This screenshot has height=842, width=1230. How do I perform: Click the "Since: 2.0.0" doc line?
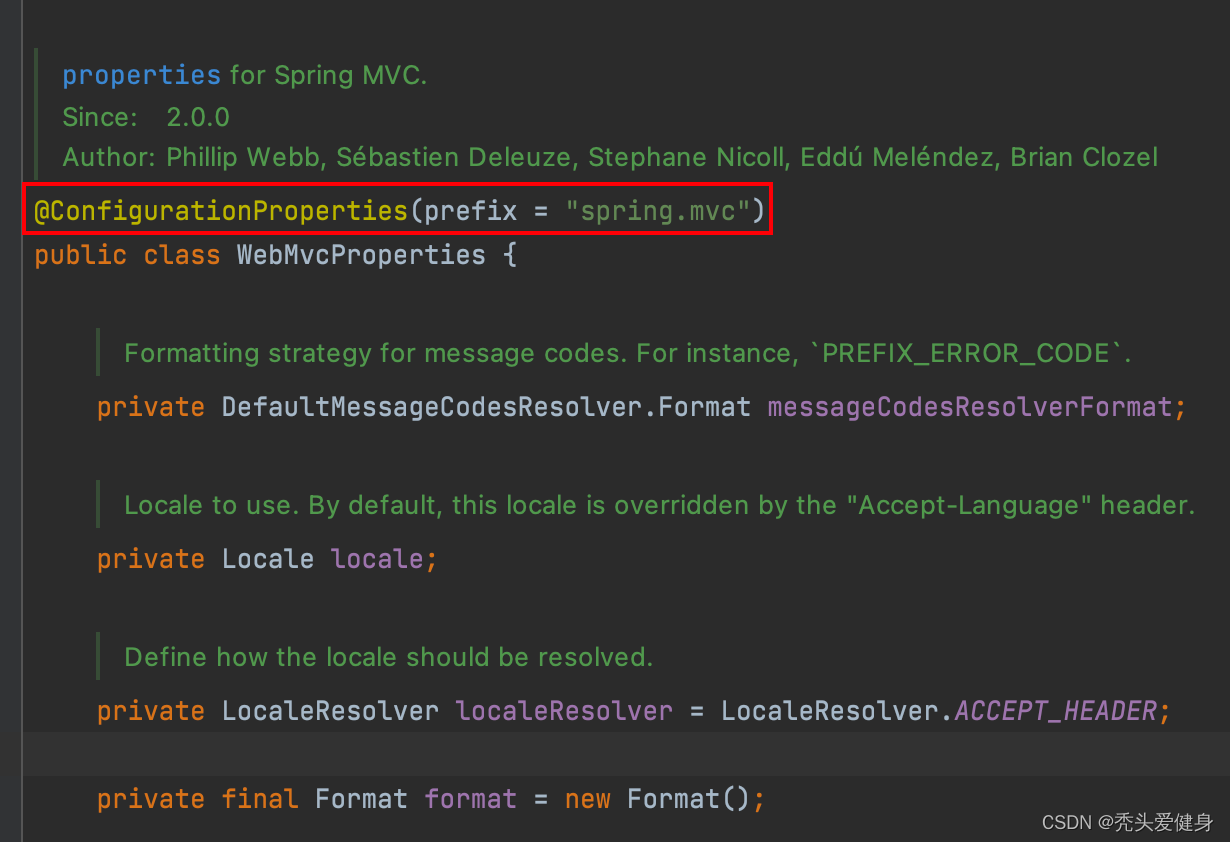(x=146, y=117)
